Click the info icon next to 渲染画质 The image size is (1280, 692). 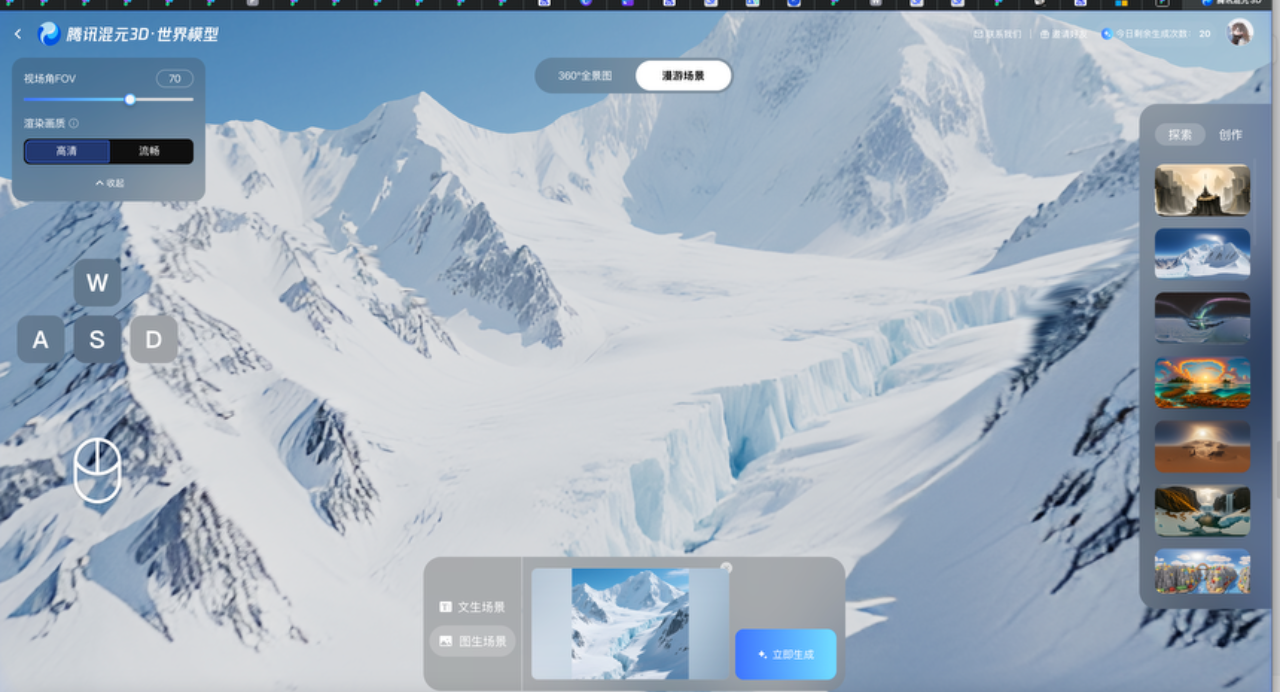[x=74, y=124]
